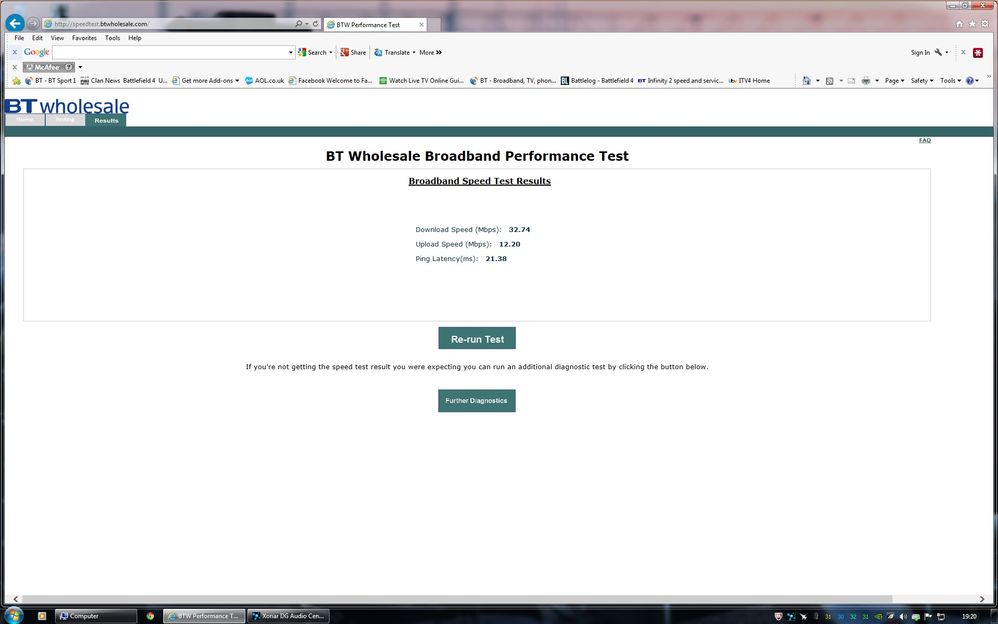Image resolution: width=998 pixels, height=624 pixels.
Task: Click the browser Back arrow button
Action: tap(15, 24)
